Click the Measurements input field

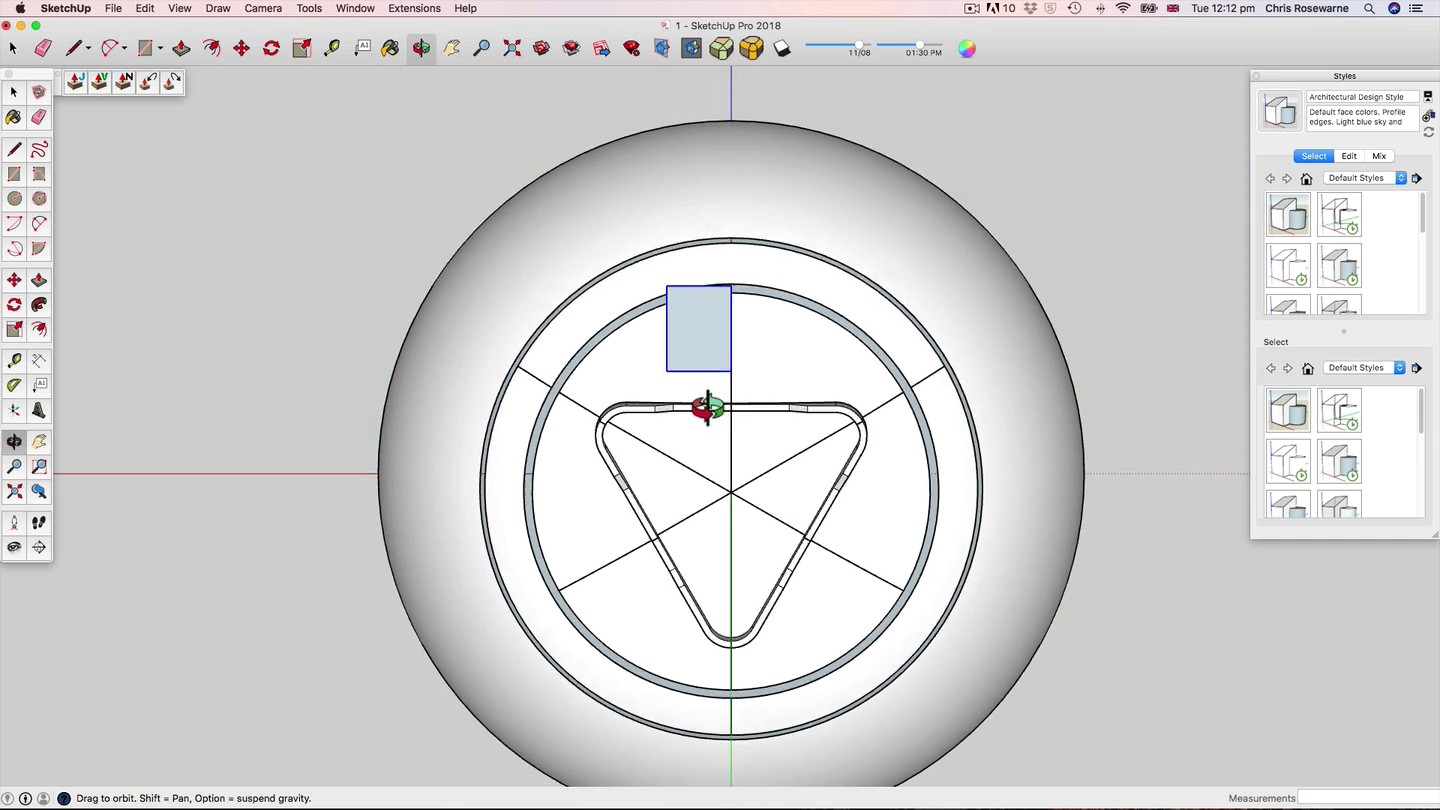tap(1367, 798)
